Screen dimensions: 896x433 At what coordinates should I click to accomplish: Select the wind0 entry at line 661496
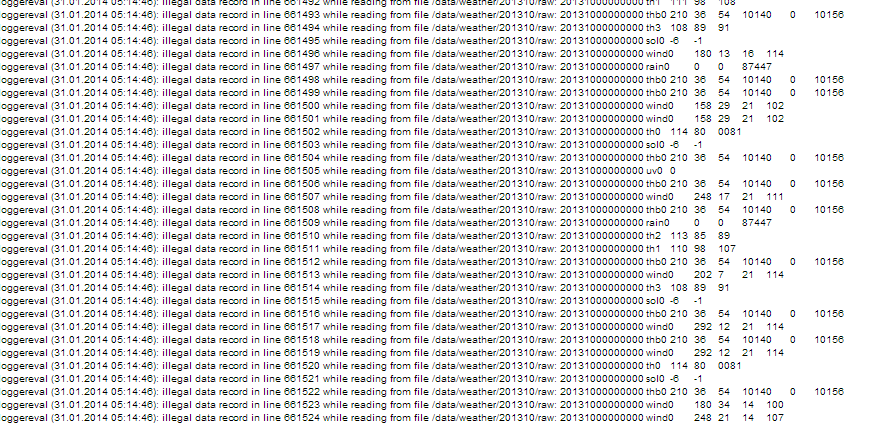[x=393, y=54]
